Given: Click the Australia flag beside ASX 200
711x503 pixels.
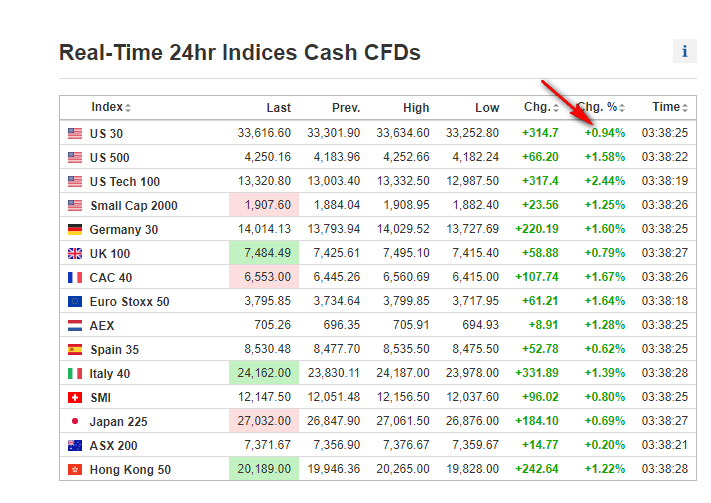Looking at the screenshot, I should click(x=75, y=445).
